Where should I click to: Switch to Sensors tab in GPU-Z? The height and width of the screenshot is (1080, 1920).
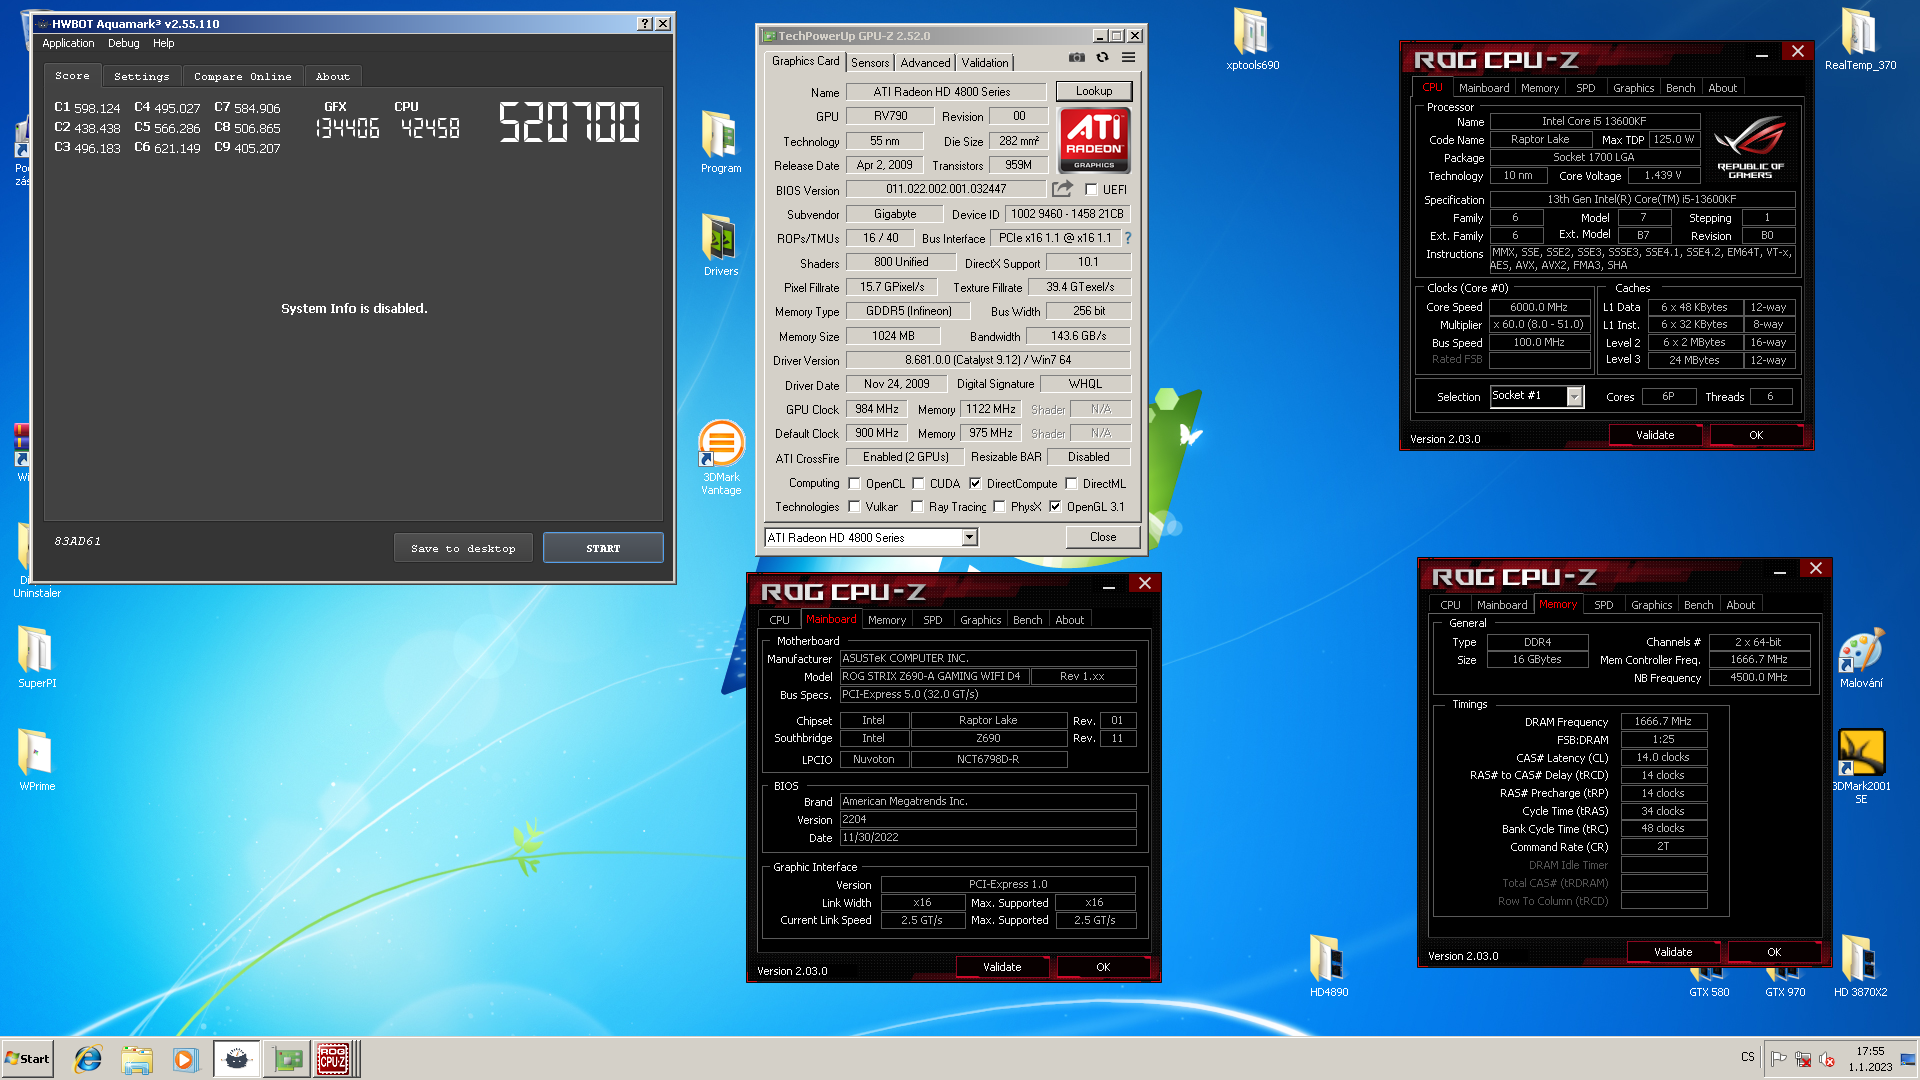pyautogui.click(x=870, y=62)
